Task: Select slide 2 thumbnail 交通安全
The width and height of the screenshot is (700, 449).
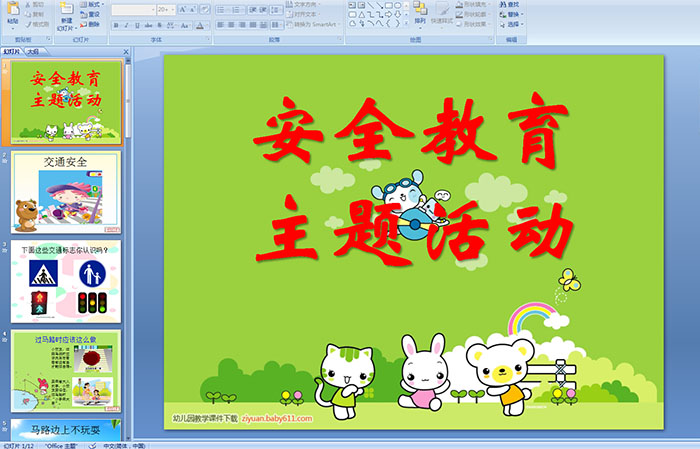Action: pos(66,192)
